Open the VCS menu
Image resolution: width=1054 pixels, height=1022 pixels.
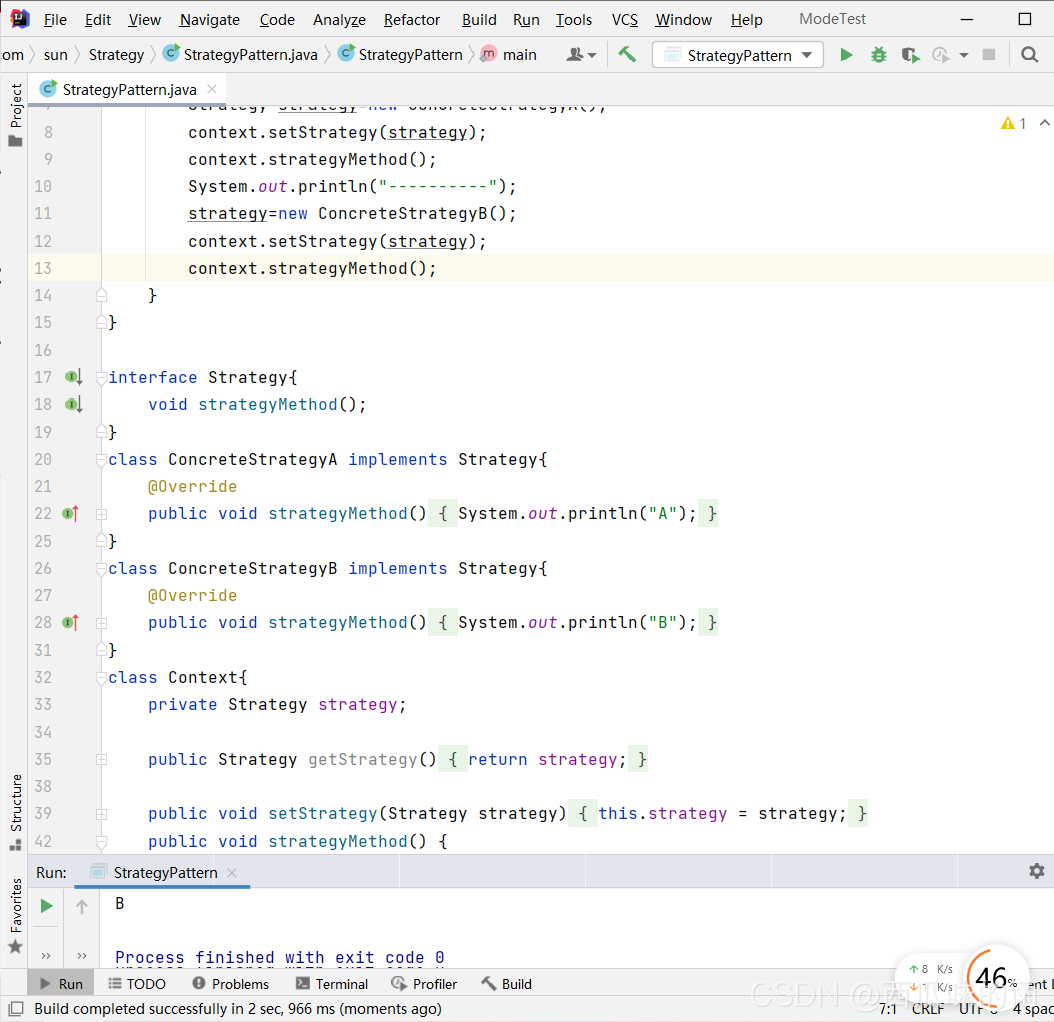[624, 19]
